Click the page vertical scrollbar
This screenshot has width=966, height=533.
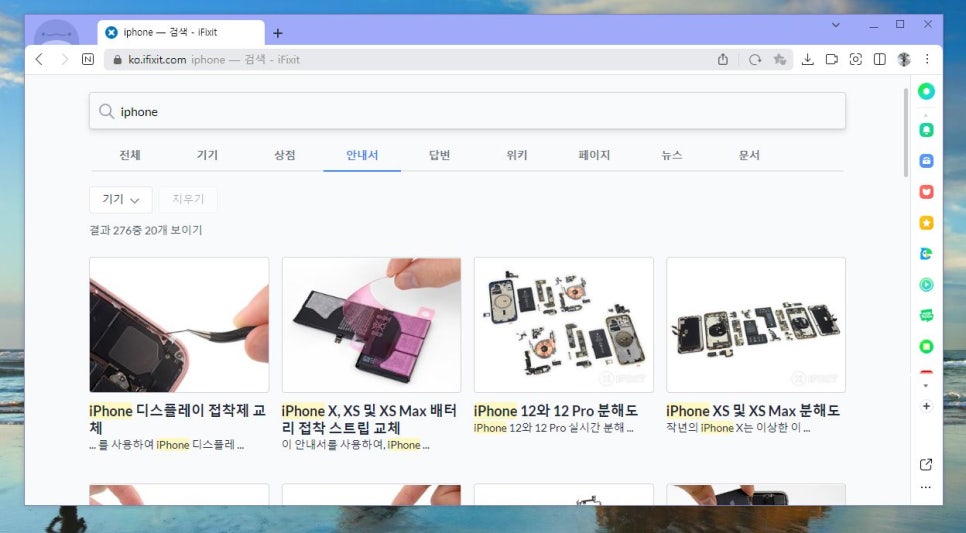point(906,132)
